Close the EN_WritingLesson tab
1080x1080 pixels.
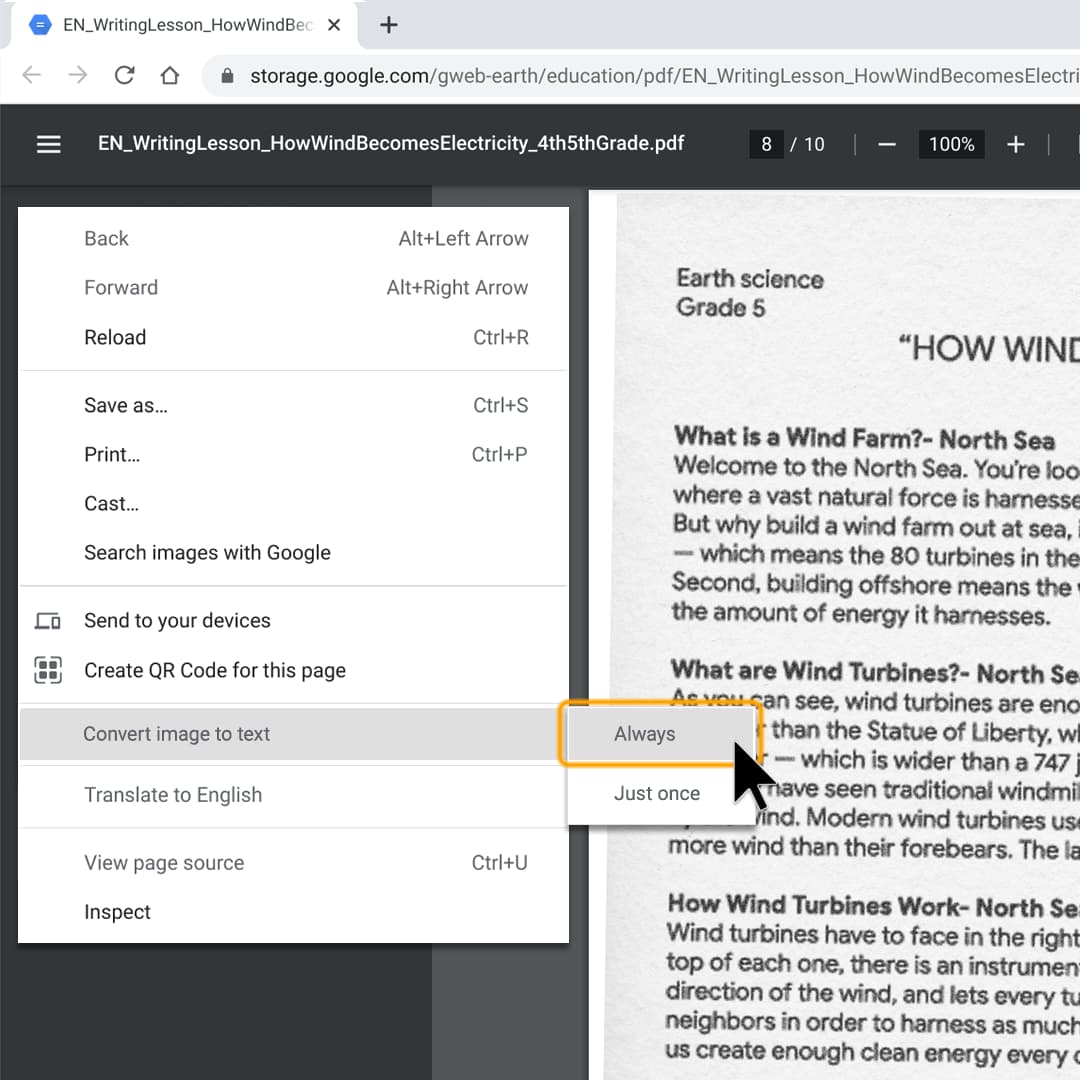click(x=334, y=25)
